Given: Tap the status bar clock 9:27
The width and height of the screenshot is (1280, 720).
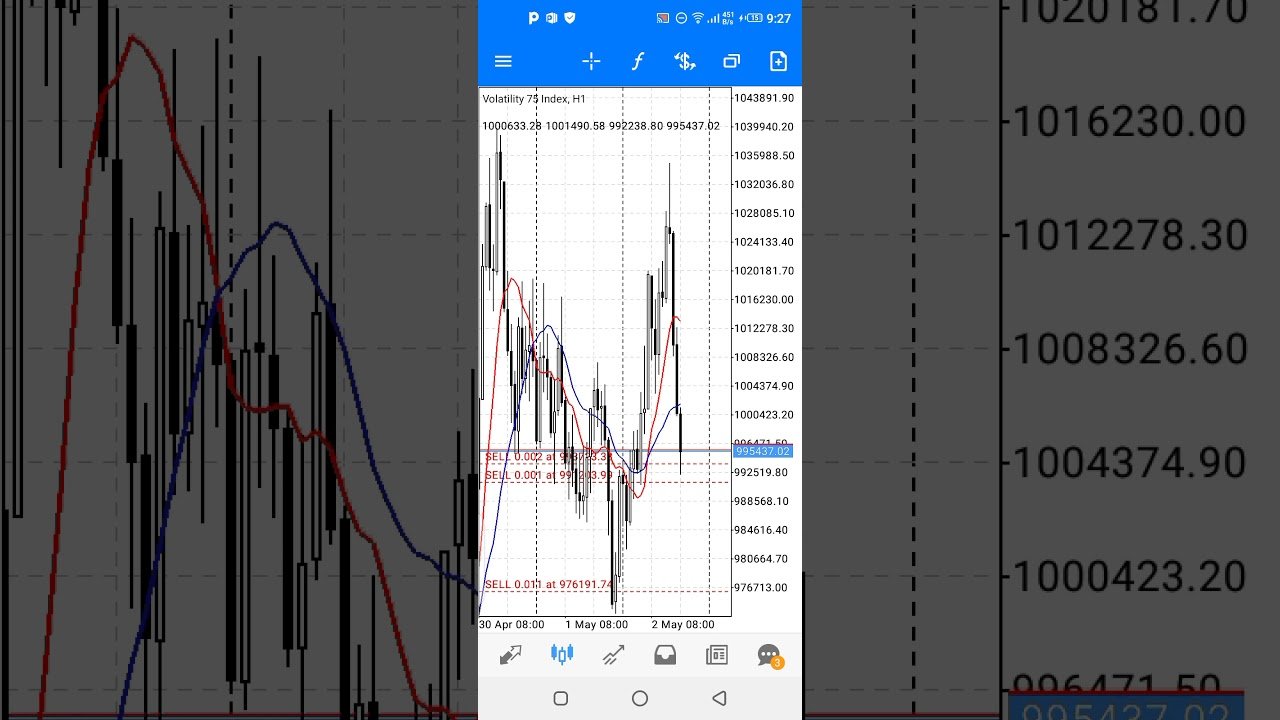Looking at the screenshot, I should click(779, 18).
